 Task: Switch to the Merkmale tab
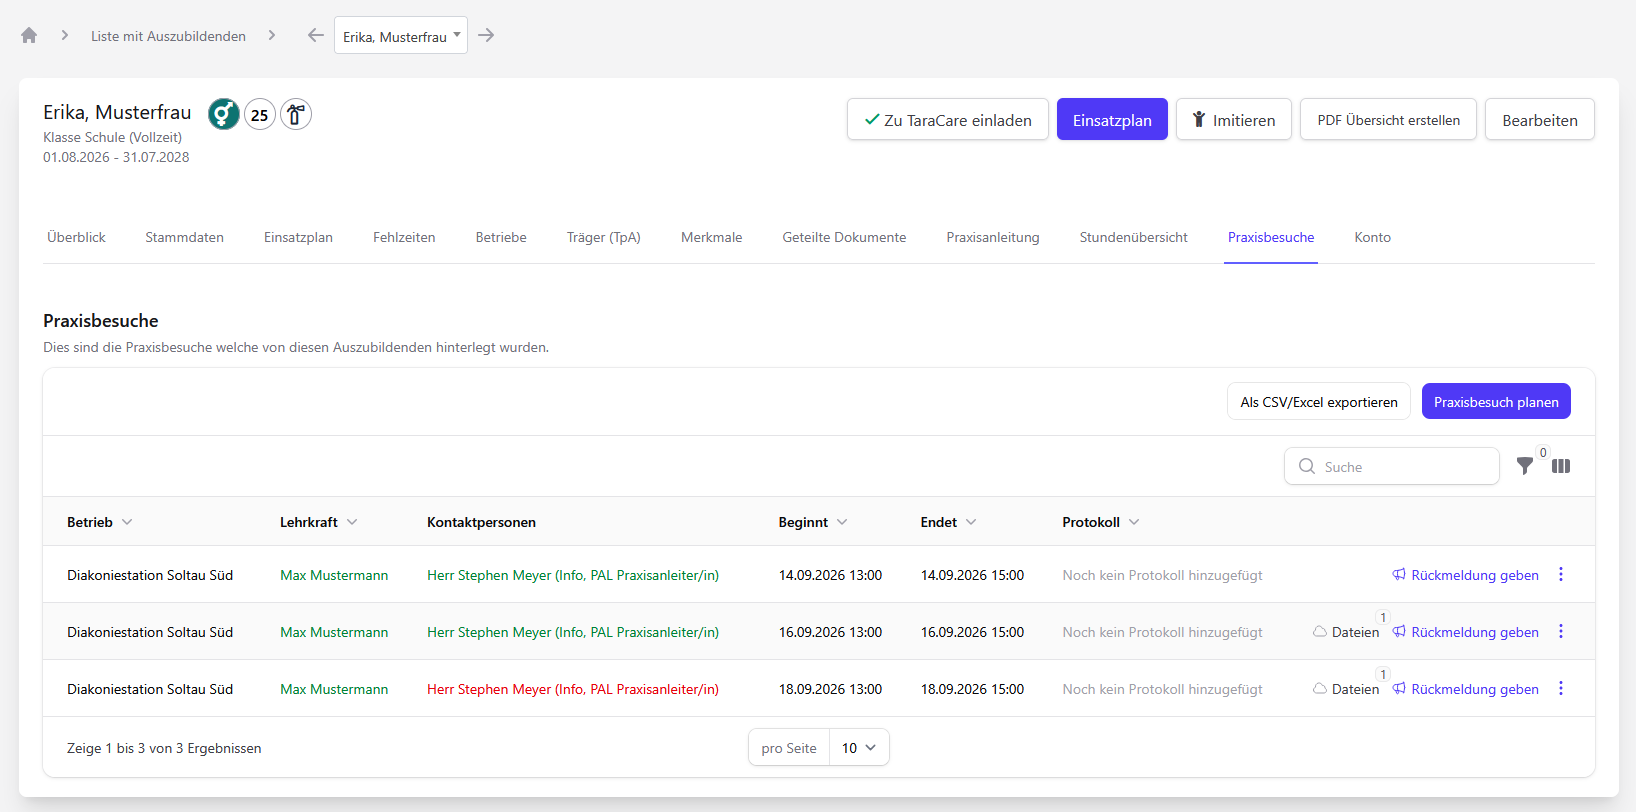pyautogui.click(x=712, y=237)
